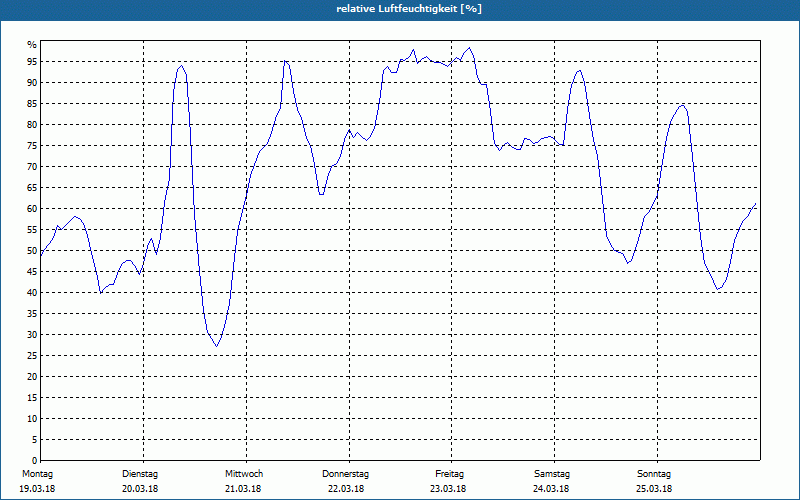Click the "25" y-axis value
800x500 pixels.
tap(32, 356)
